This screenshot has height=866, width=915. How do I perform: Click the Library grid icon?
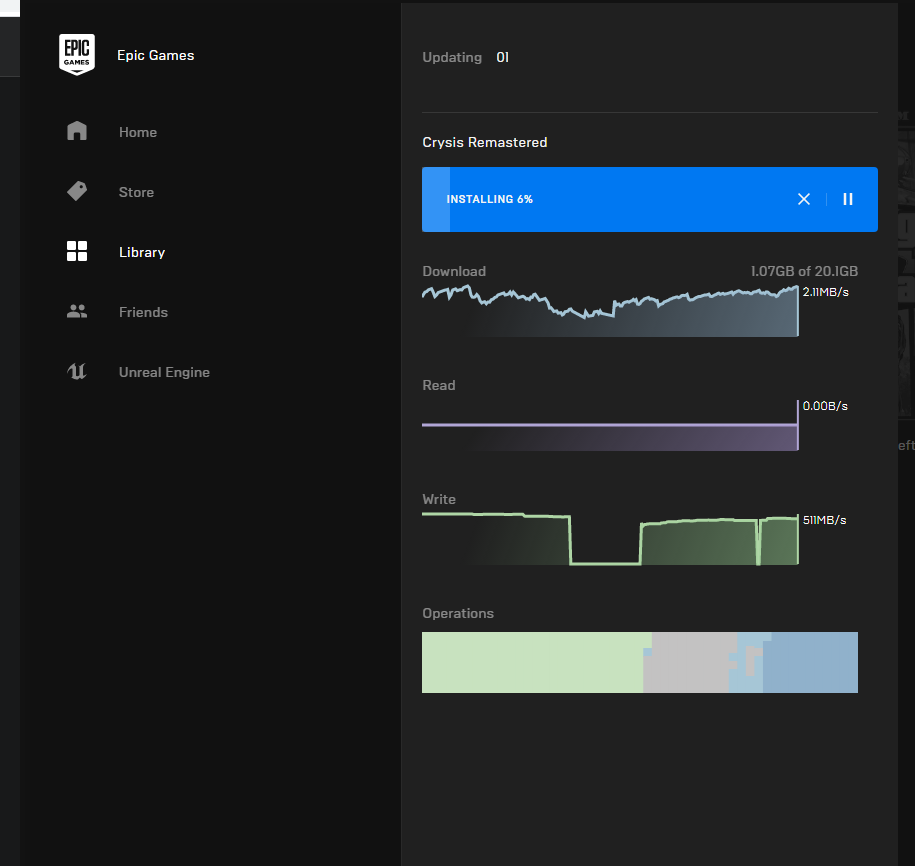tap(77, 252)
